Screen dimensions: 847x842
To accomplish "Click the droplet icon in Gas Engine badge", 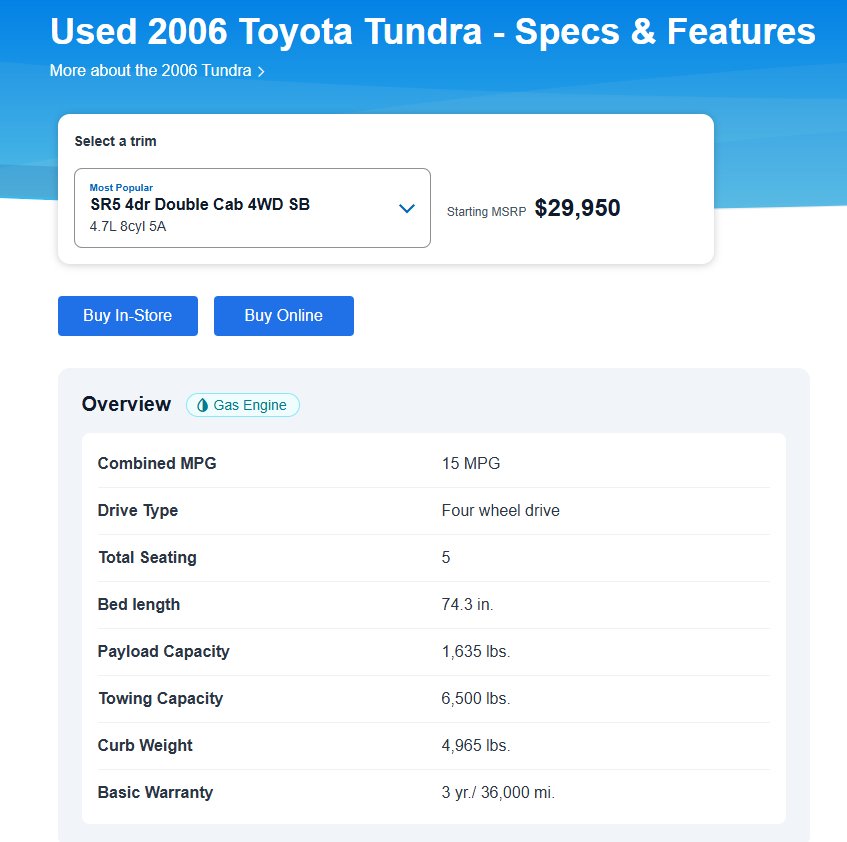I will (203, 405).
